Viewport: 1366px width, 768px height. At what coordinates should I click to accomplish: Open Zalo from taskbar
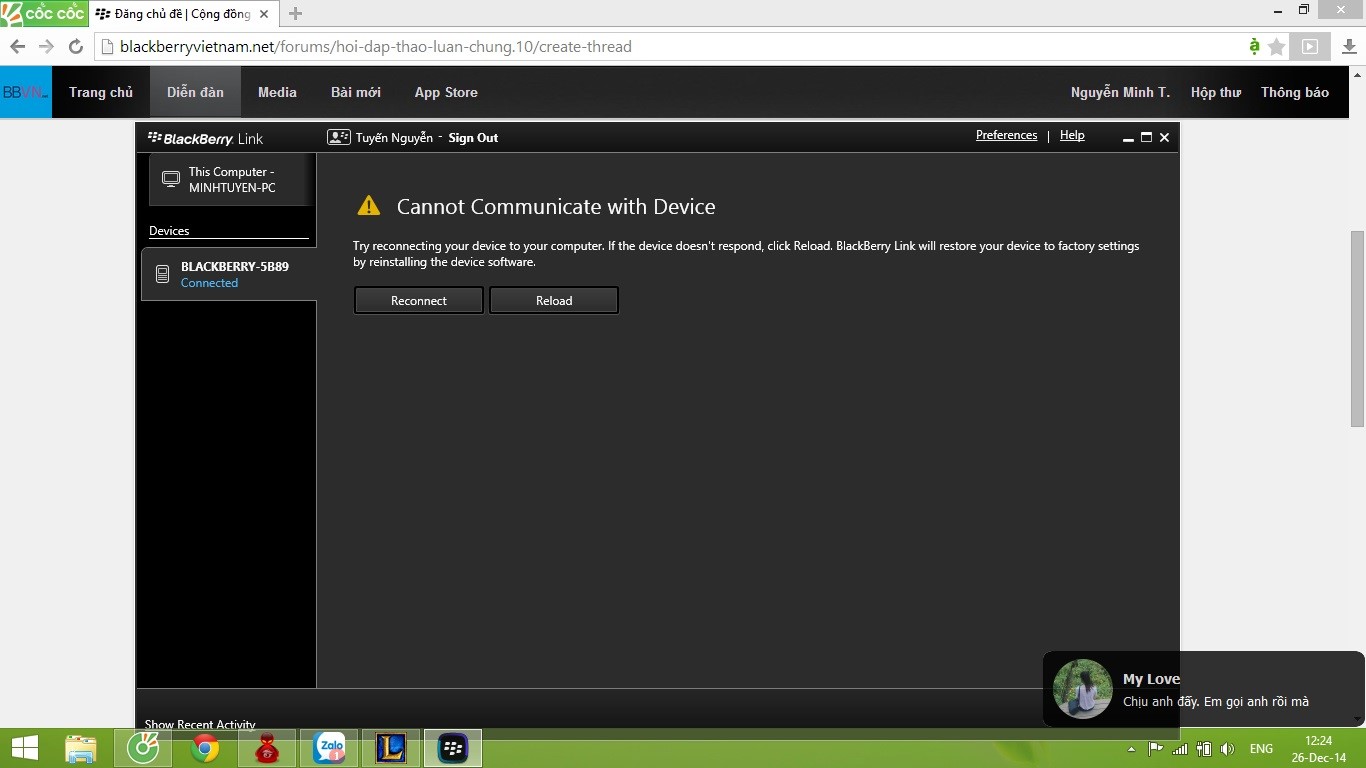[329, 748]
